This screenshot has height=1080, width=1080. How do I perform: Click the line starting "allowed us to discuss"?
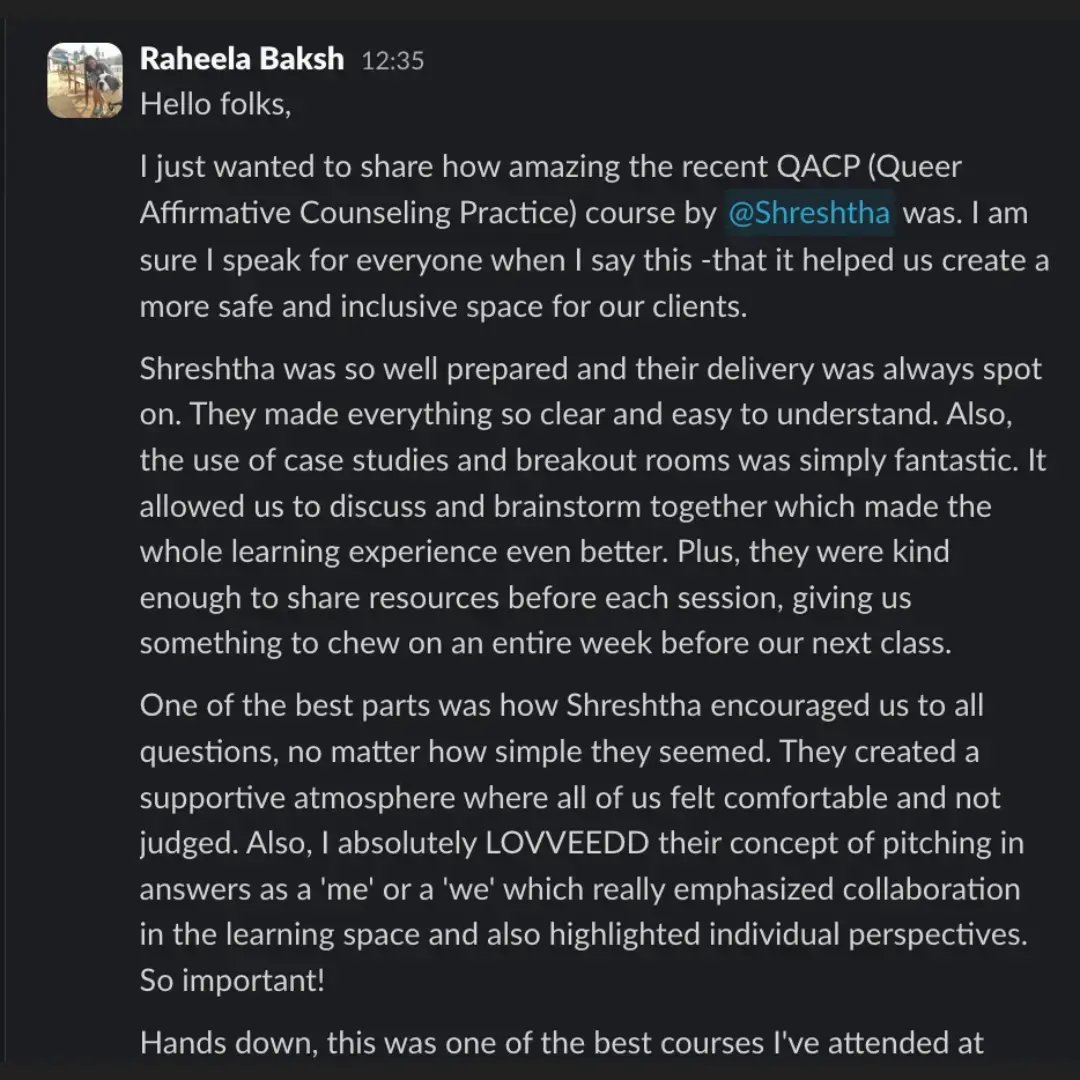coord(565,506)
